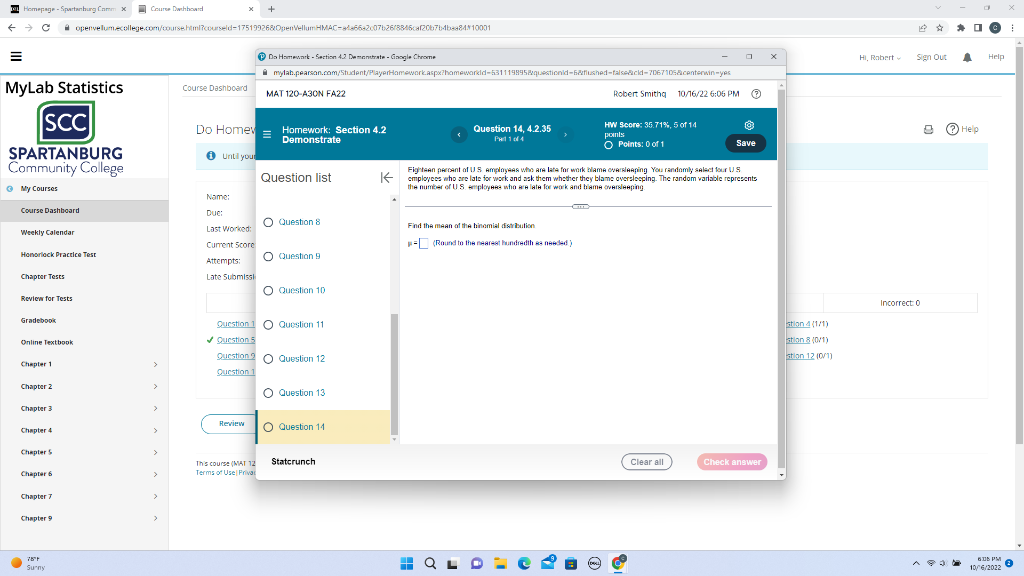The image size is (1024, 576).
Task: Open the homework menu icon beside Homework title
Action: tap(267, 135)
